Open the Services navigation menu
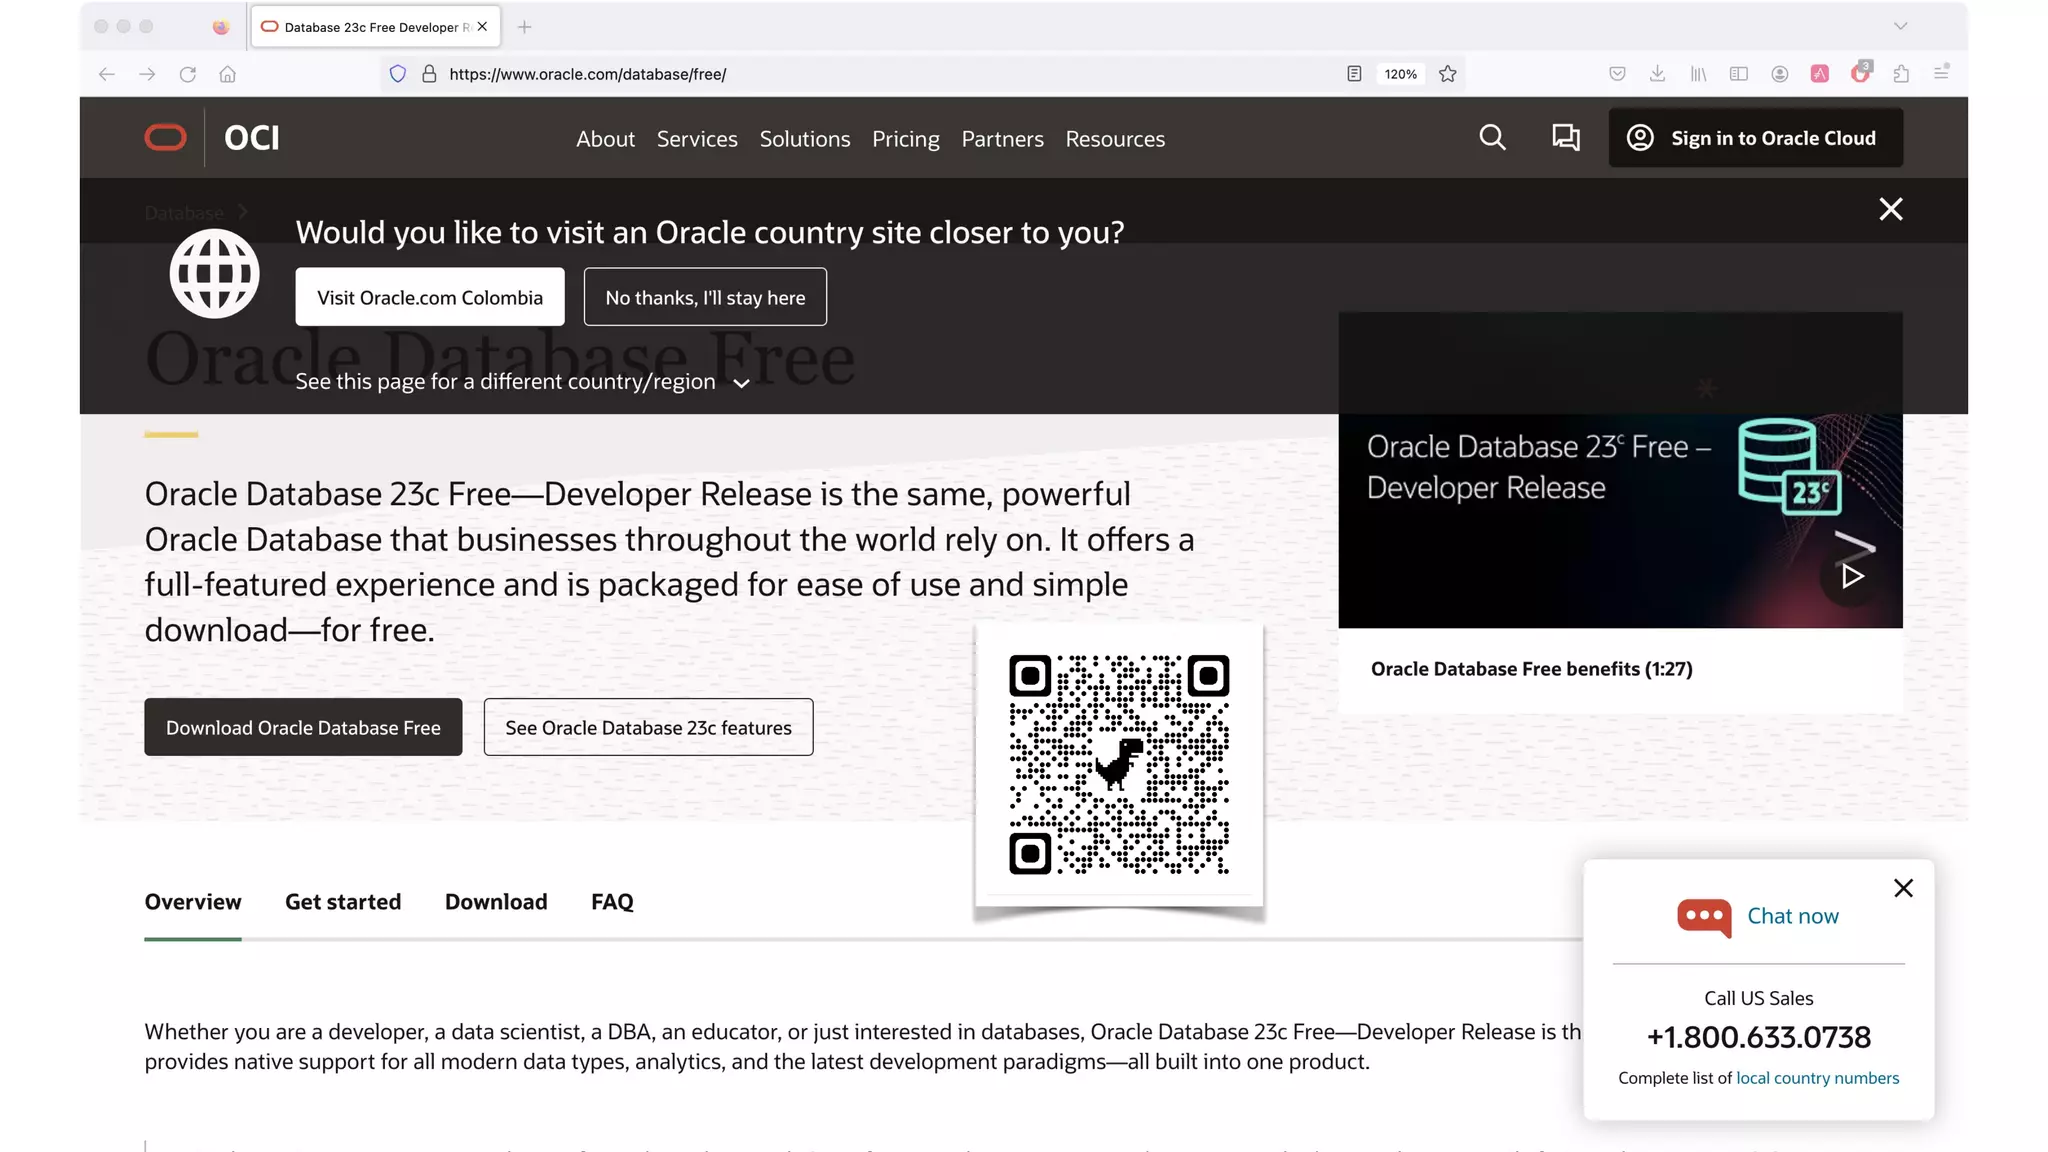Image resolution: width=2048 pixels, height=1152 pixels. (x=697, y=139)
